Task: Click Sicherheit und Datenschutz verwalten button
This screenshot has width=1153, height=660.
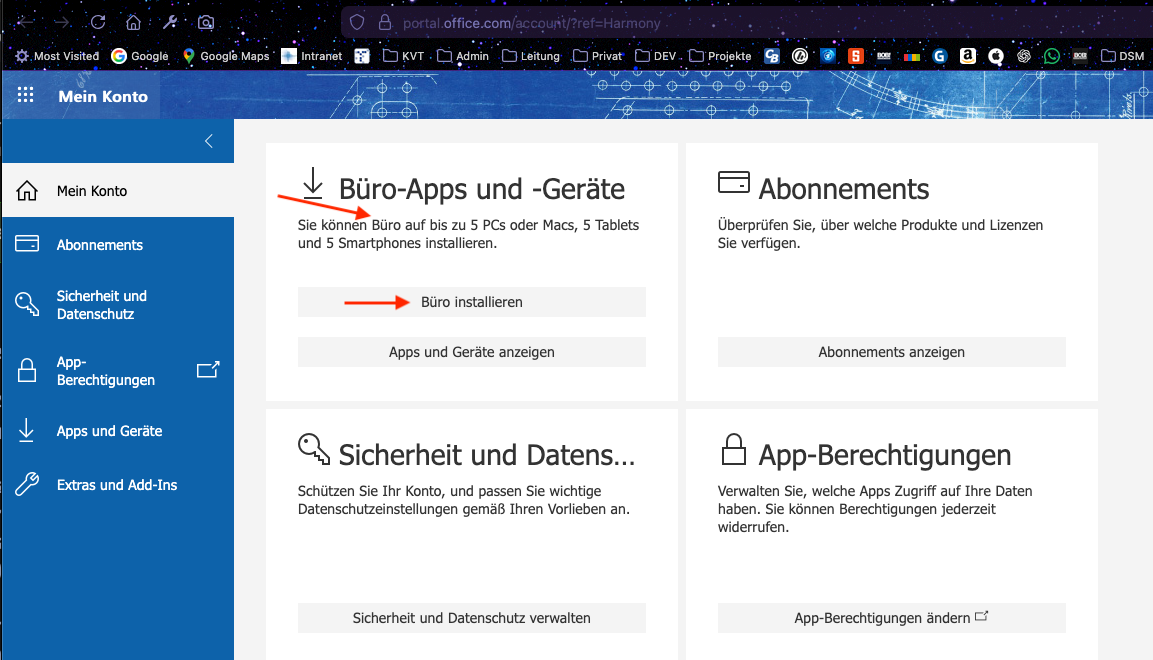Action: pyautogui.click(x=472, y=618)
